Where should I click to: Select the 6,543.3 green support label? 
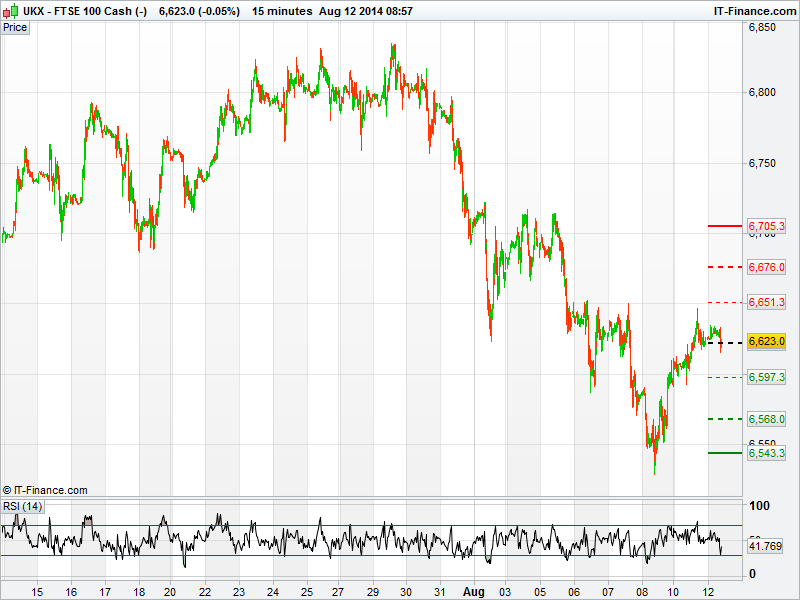pyautogui.click(x=767, y=453)
